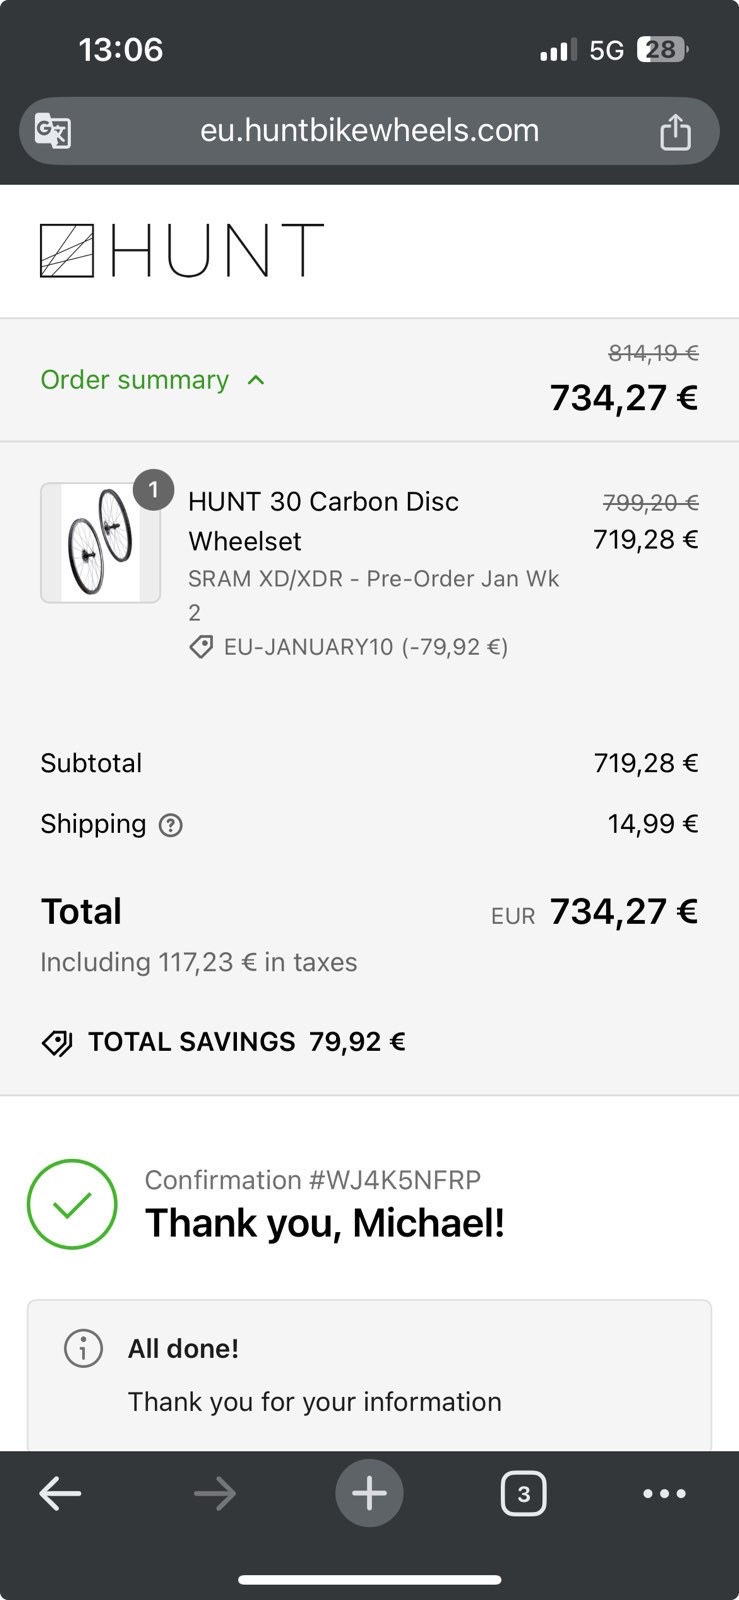The image size is (739, 1600).
Task: Tap the translate page icon
Action: click(53, 131)
